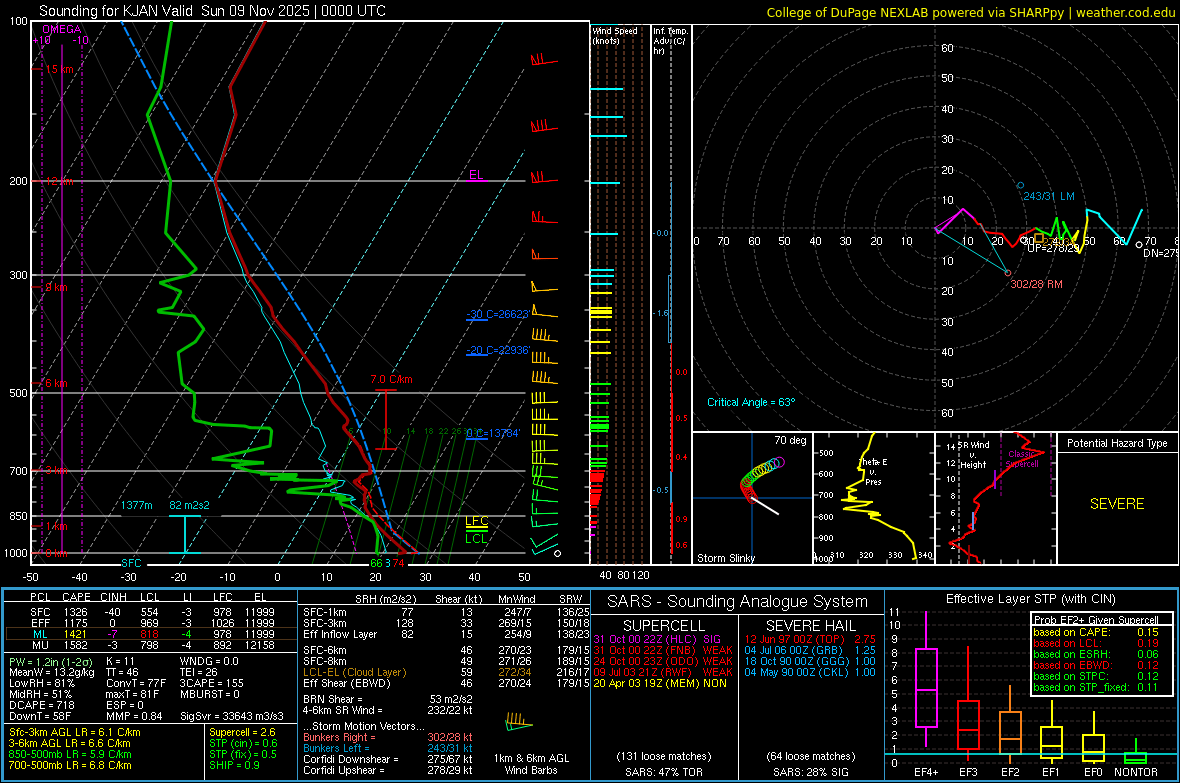Click the SFC-1km shear row label

tap(325, 613)
